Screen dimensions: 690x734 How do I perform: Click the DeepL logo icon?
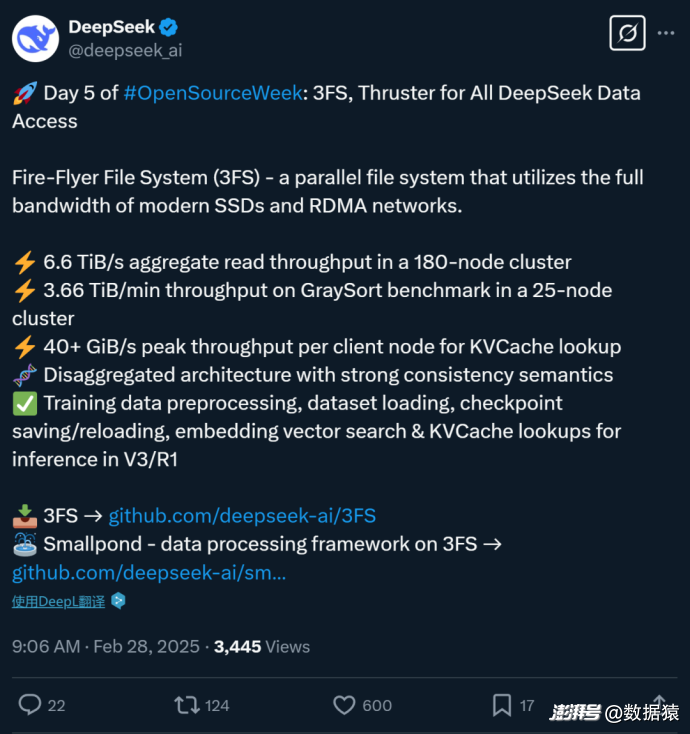(118, 601)
